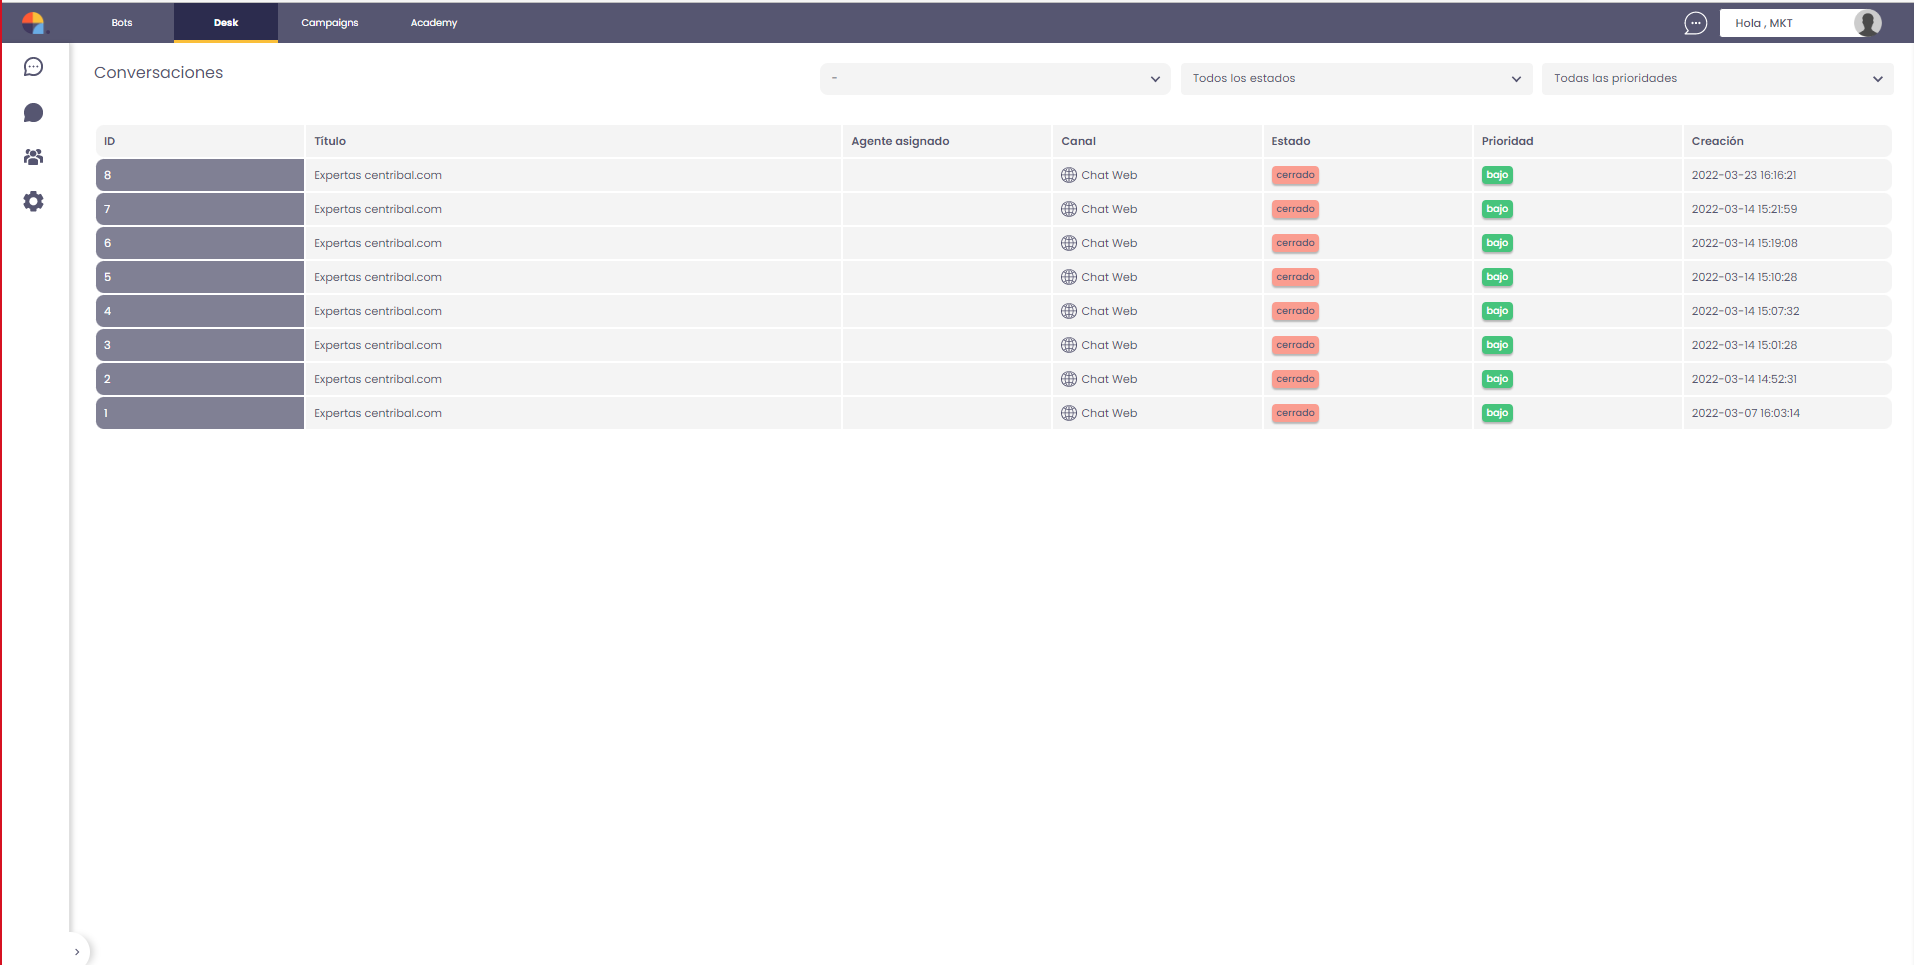The height and width of the screenshot is (965, 1914).
Task: Click the cerrado status badge of conversation 7
Action: click(1295, 209)
